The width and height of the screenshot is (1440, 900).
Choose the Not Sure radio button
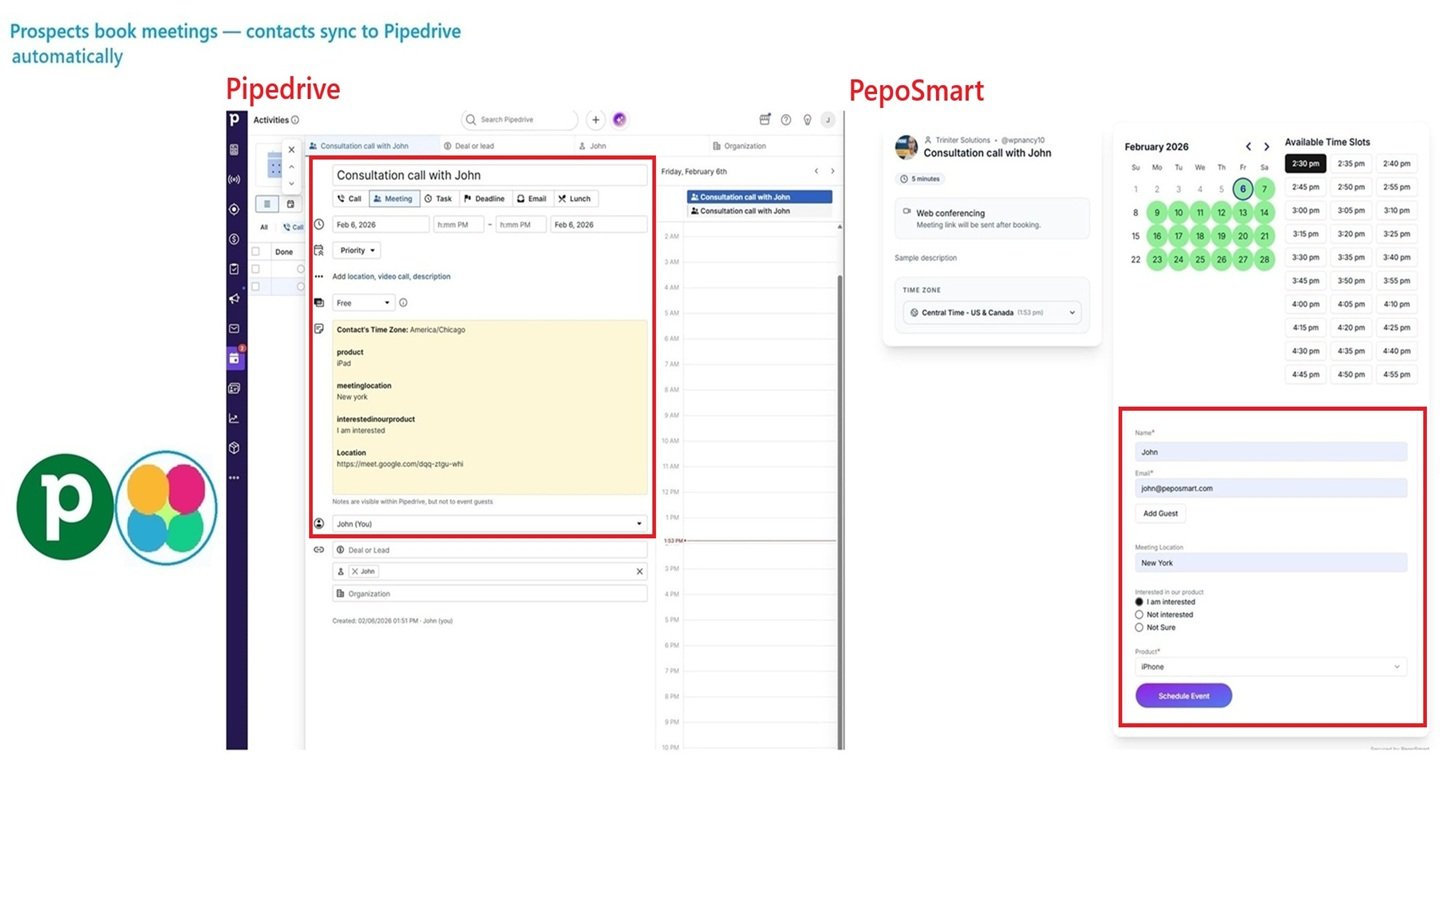pyautogui.click(x=1139, y=627)
